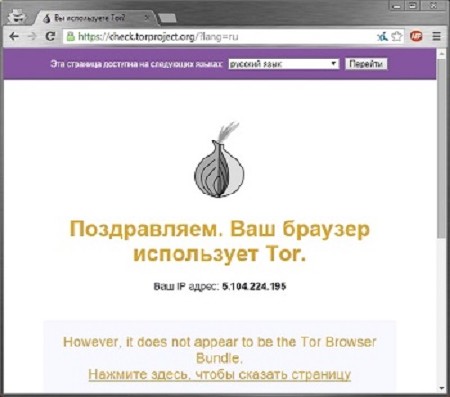Screen dimensions: 450x397
Task: Open the Chrome hamburger menu
Action: coord(436,36)
